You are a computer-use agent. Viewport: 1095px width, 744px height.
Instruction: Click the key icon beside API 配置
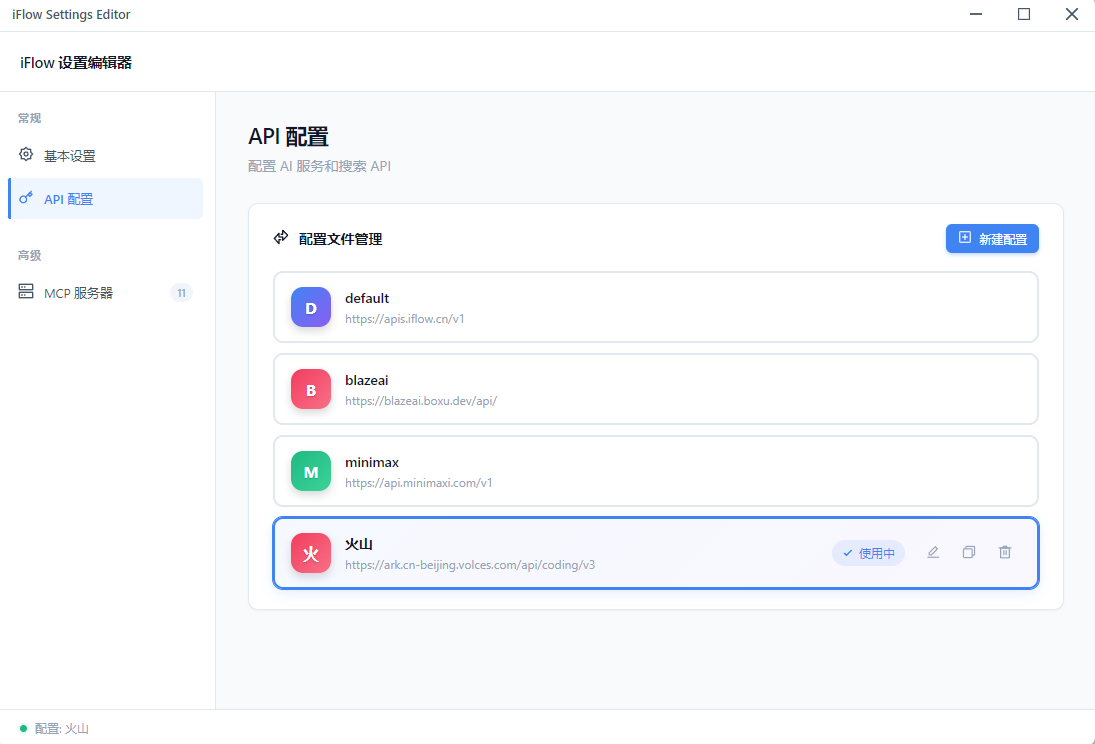click(26, 198)
